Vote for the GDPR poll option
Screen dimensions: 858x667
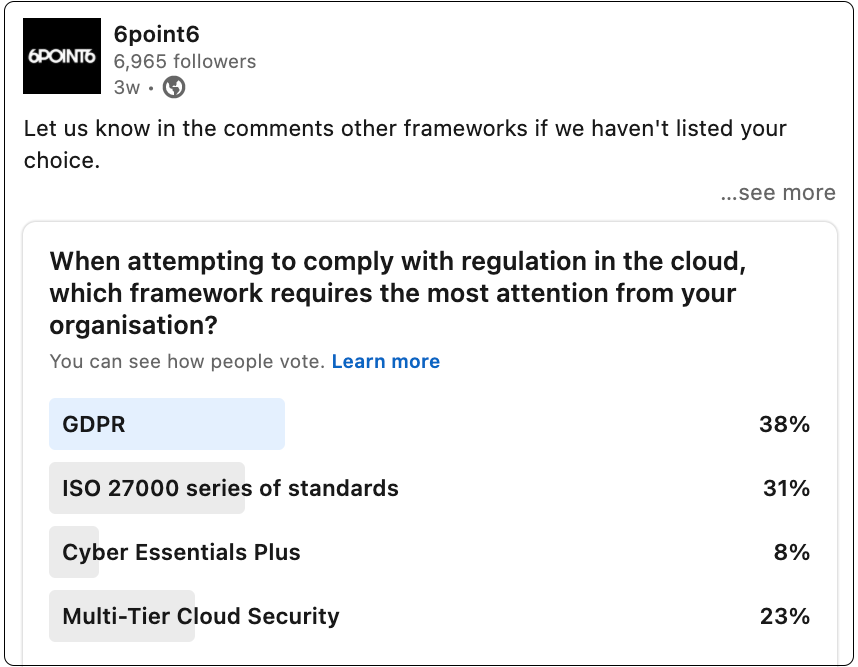430,424
